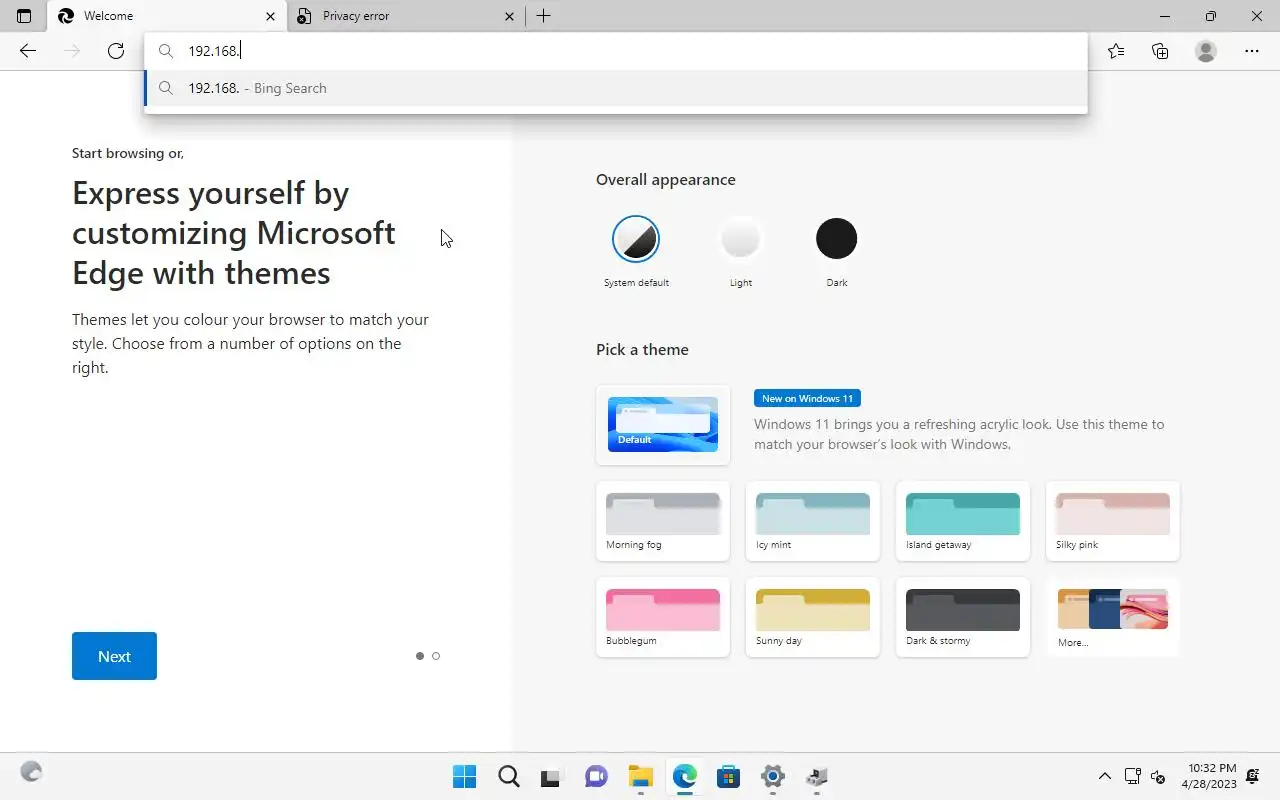Close the Privacy error tab
Image resolution: width=1280 pixels, height=800 pixels.
click(x=510, y=16)
